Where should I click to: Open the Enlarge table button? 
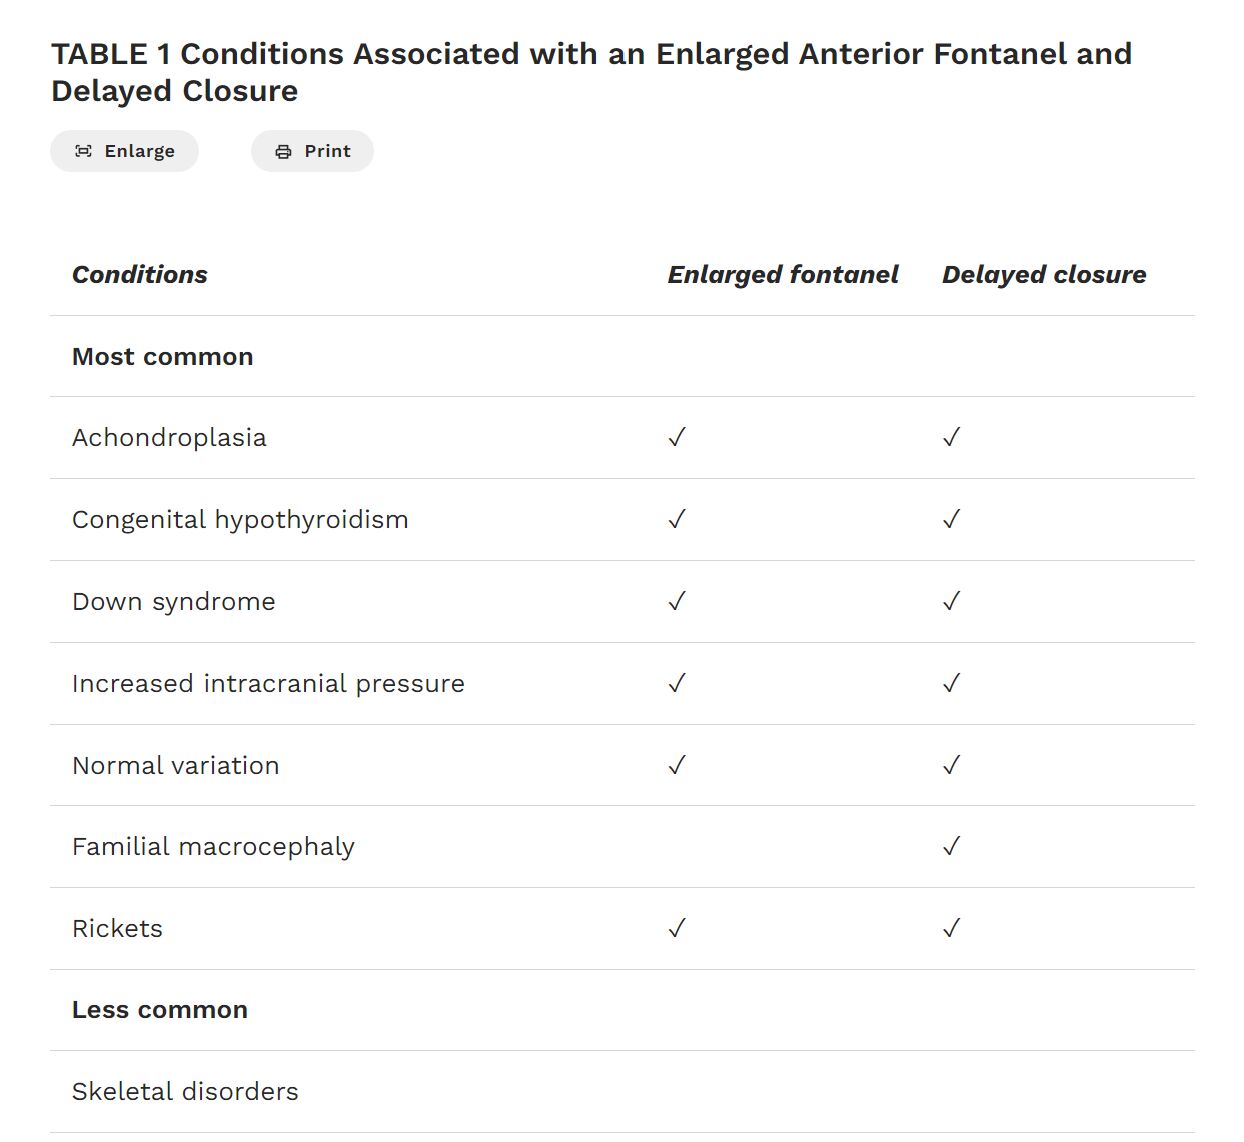[125, 151]
